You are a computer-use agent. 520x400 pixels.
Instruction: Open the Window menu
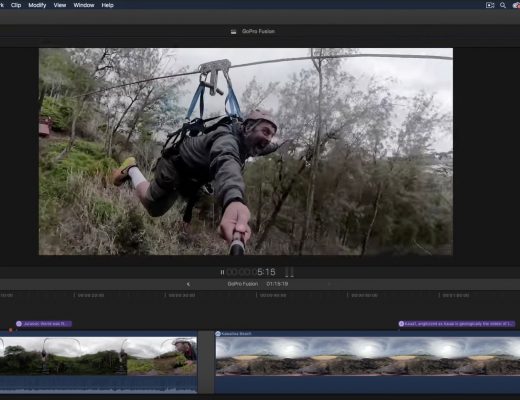pyautogui.click(x=84, y=5)
